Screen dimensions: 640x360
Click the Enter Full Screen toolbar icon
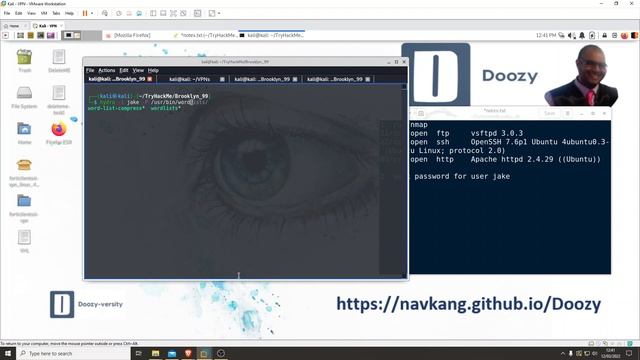click(x=173, y=13)
